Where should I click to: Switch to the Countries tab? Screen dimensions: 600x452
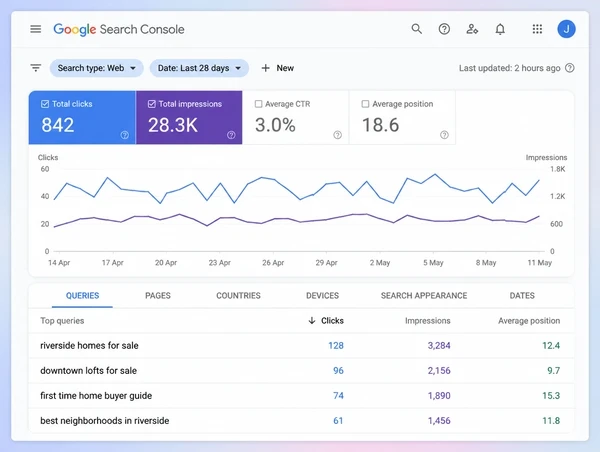[238, 296]
